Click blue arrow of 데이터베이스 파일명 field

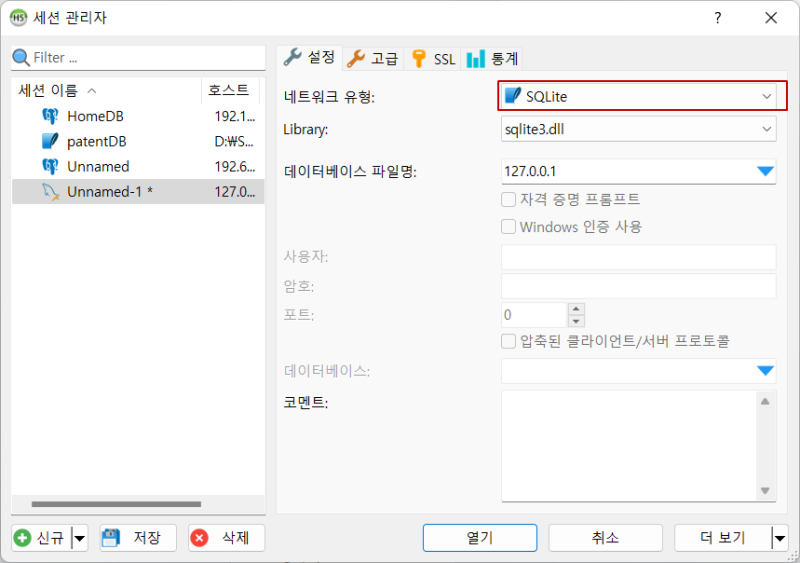(765, 171)
